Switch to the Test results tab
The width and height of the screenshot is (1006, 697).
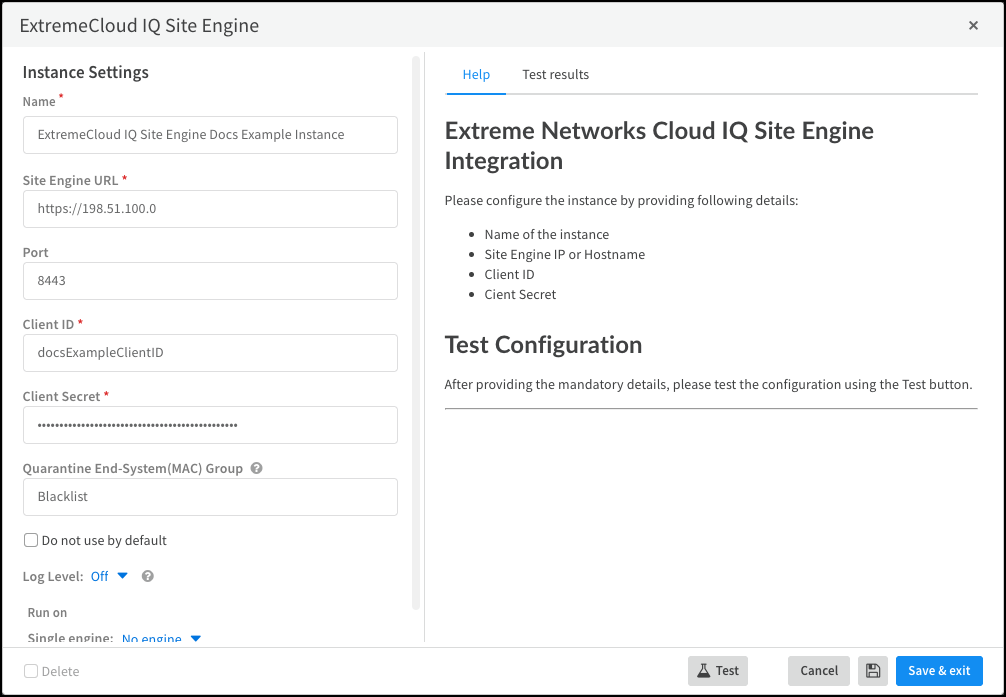[x=555, y=75]
